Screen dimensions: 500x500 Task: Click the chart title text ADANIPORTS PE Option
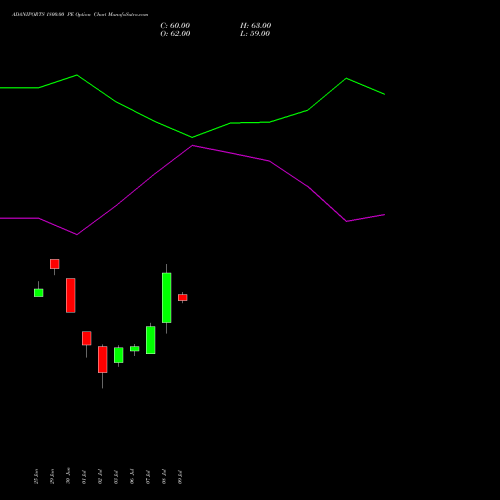click(80, 15)
